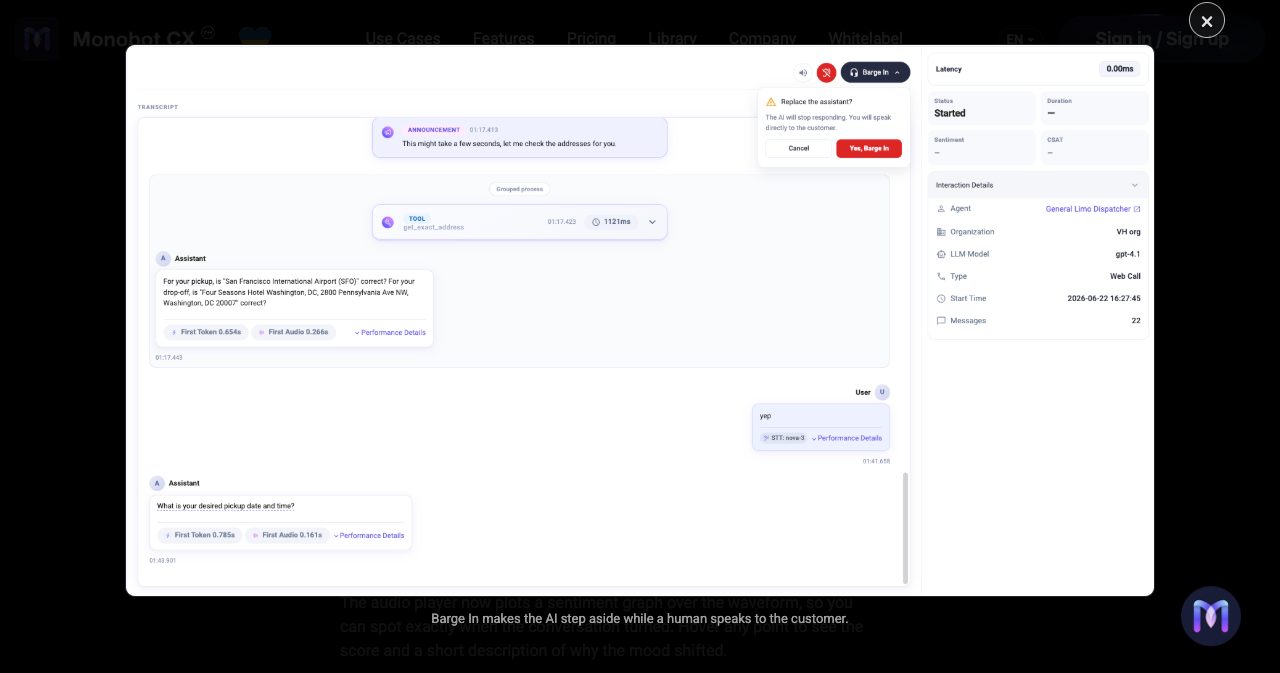Click the speaker volume icon
The image size is (1280, 673).
(803, 73)
